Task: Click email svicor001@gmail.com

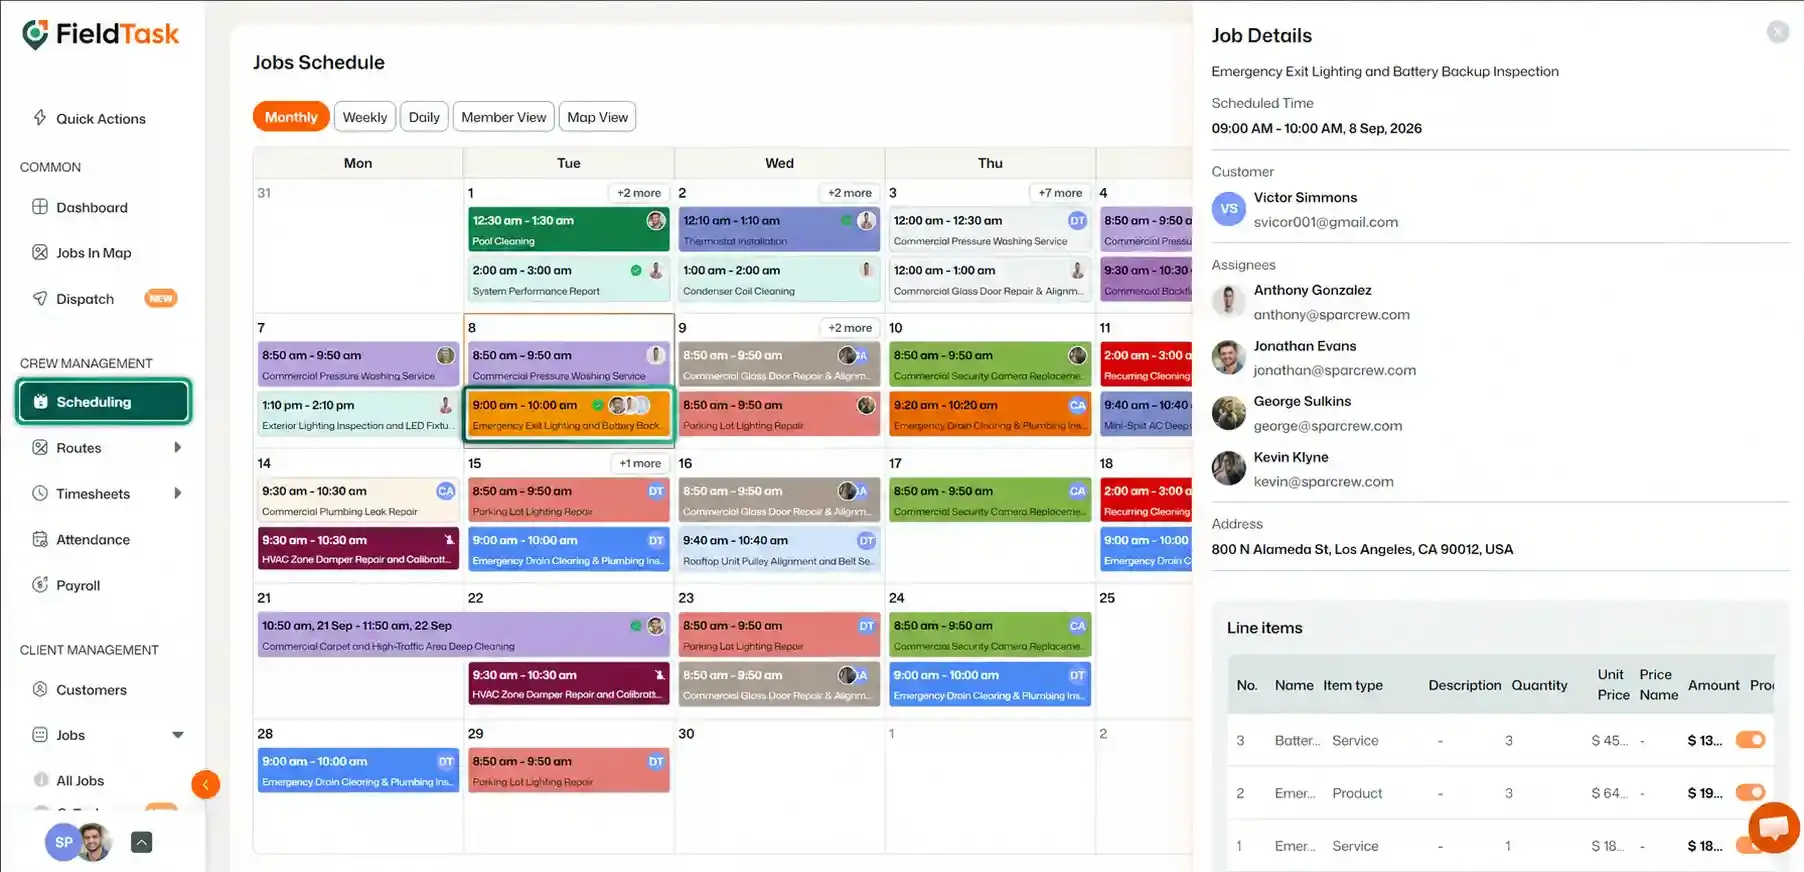Action: tap(1325, 222)
